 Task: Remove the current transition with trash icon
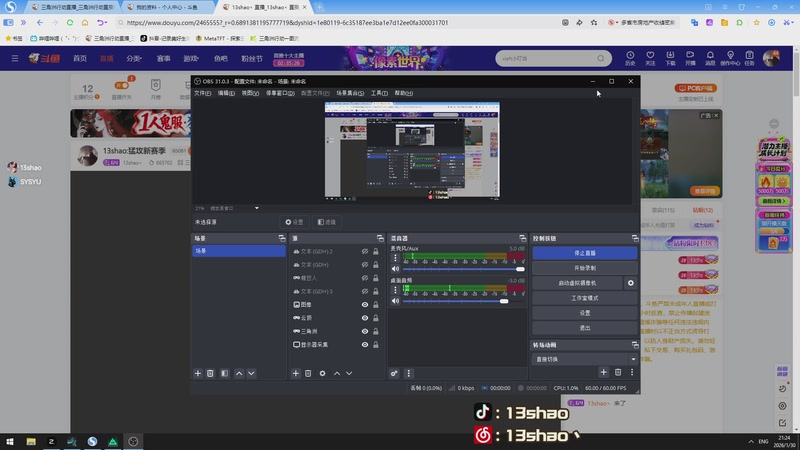pyautogui.click(x=618, y=372)
